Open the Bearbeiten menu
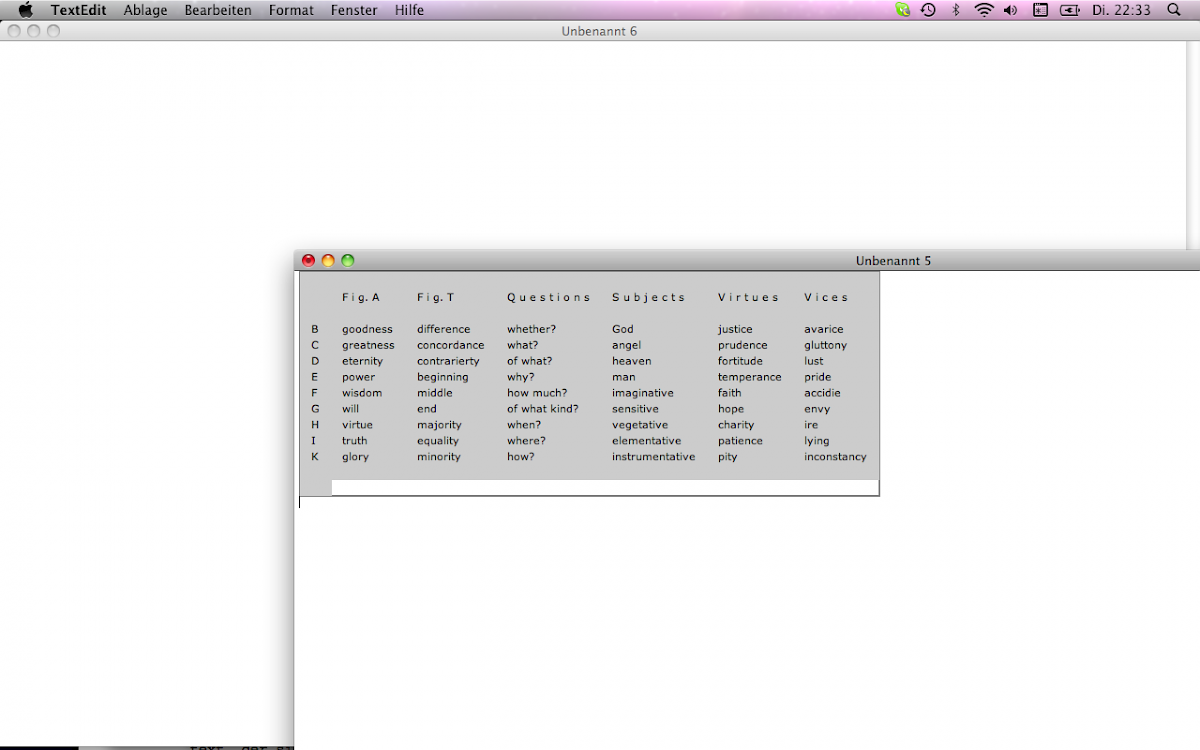This screenshot has height=750, width=1200. tap(218, 10)
